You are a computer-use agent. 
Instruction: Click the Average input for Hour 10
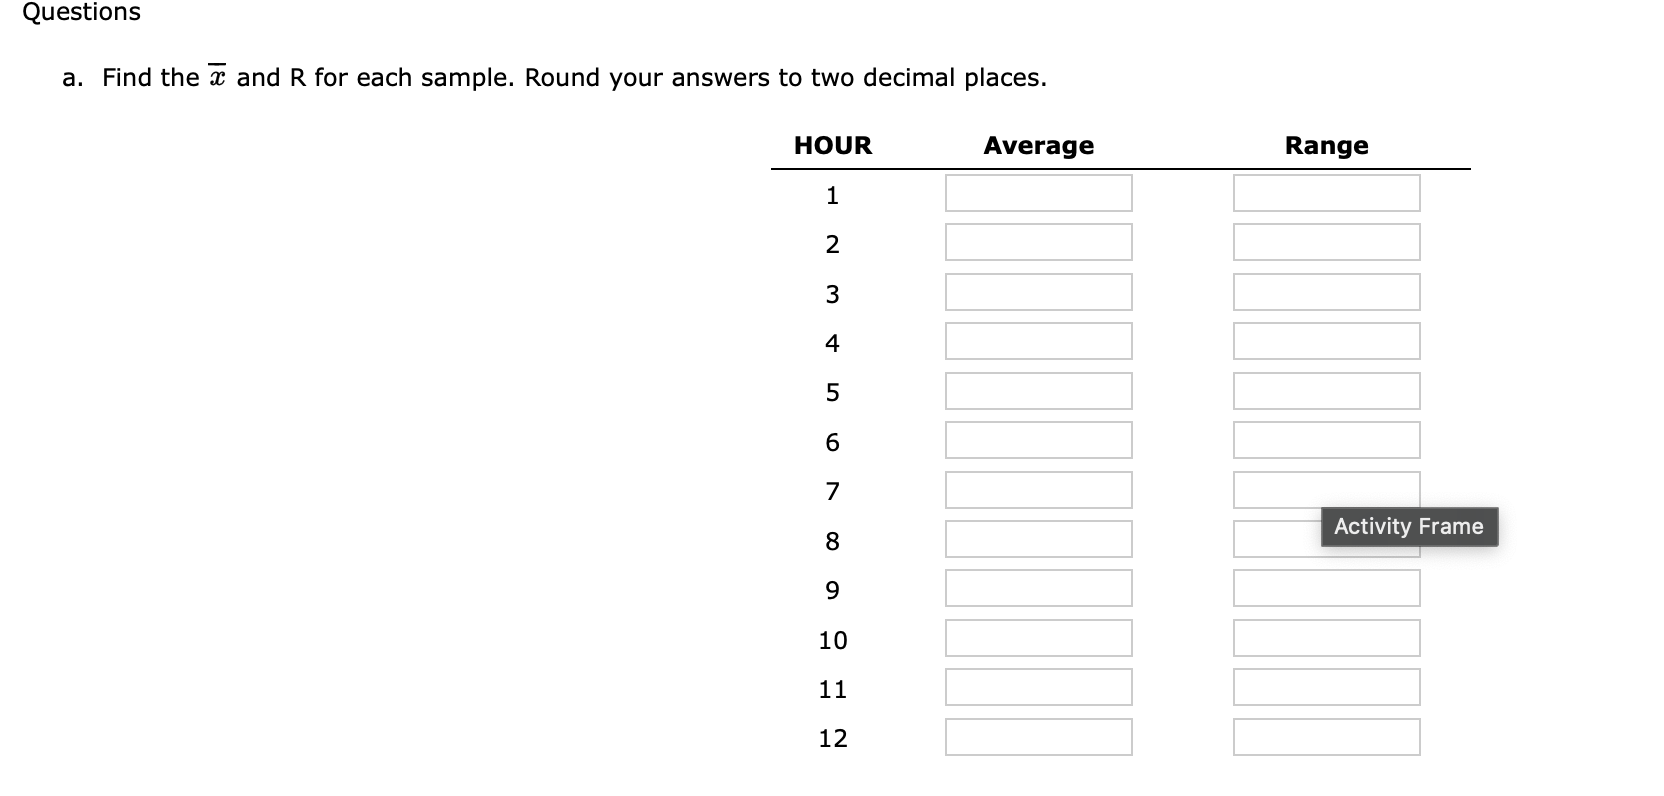(x=1038, y=637)
